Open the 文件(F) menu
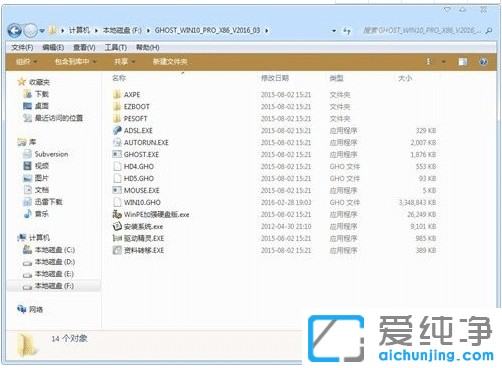 (22, 48)
